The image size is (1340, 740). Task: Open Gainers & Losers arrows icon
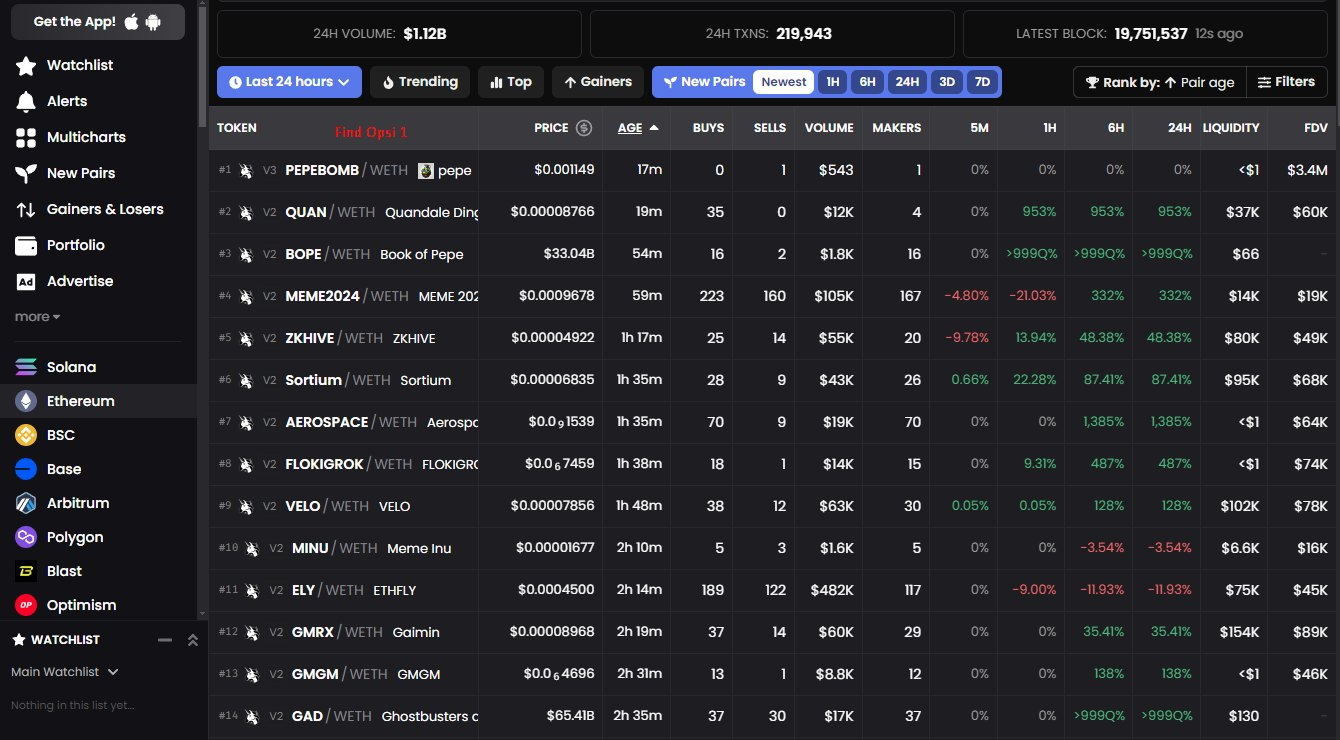point(26,210)
